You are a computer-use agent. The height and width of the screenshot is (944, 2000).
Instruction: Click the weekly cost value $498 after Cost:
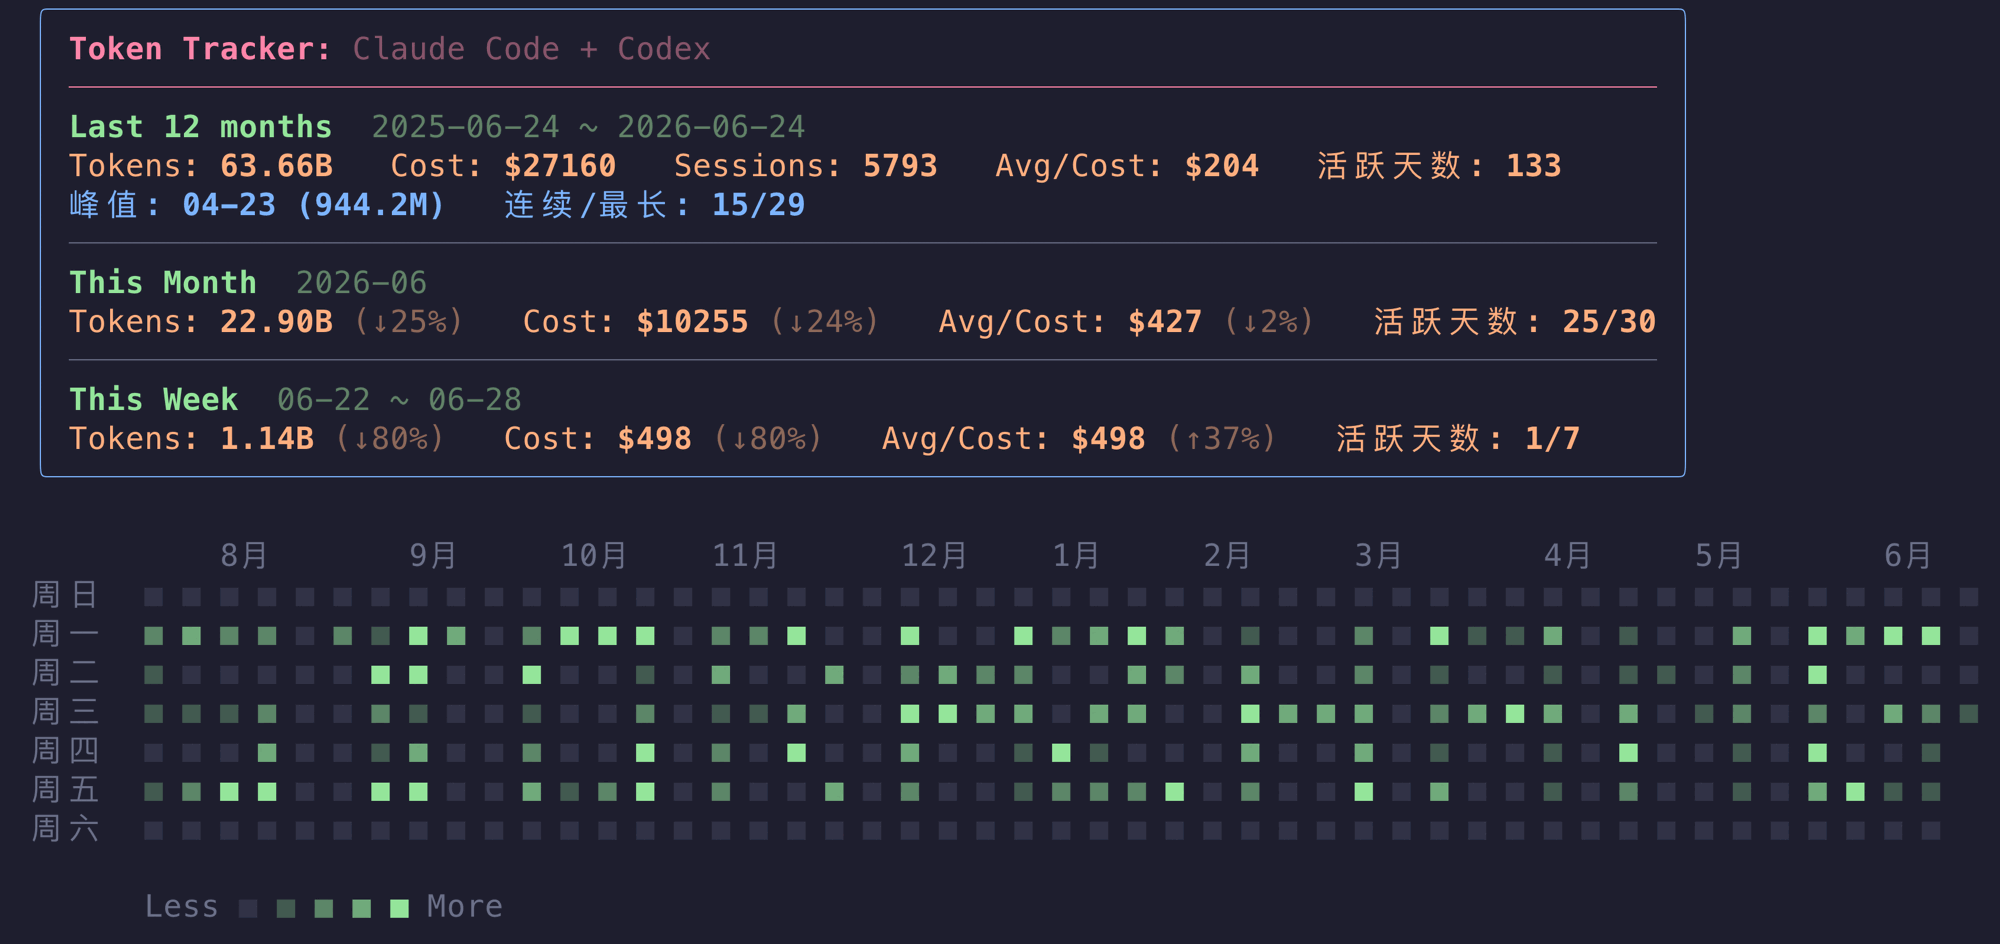coord(654,439)
